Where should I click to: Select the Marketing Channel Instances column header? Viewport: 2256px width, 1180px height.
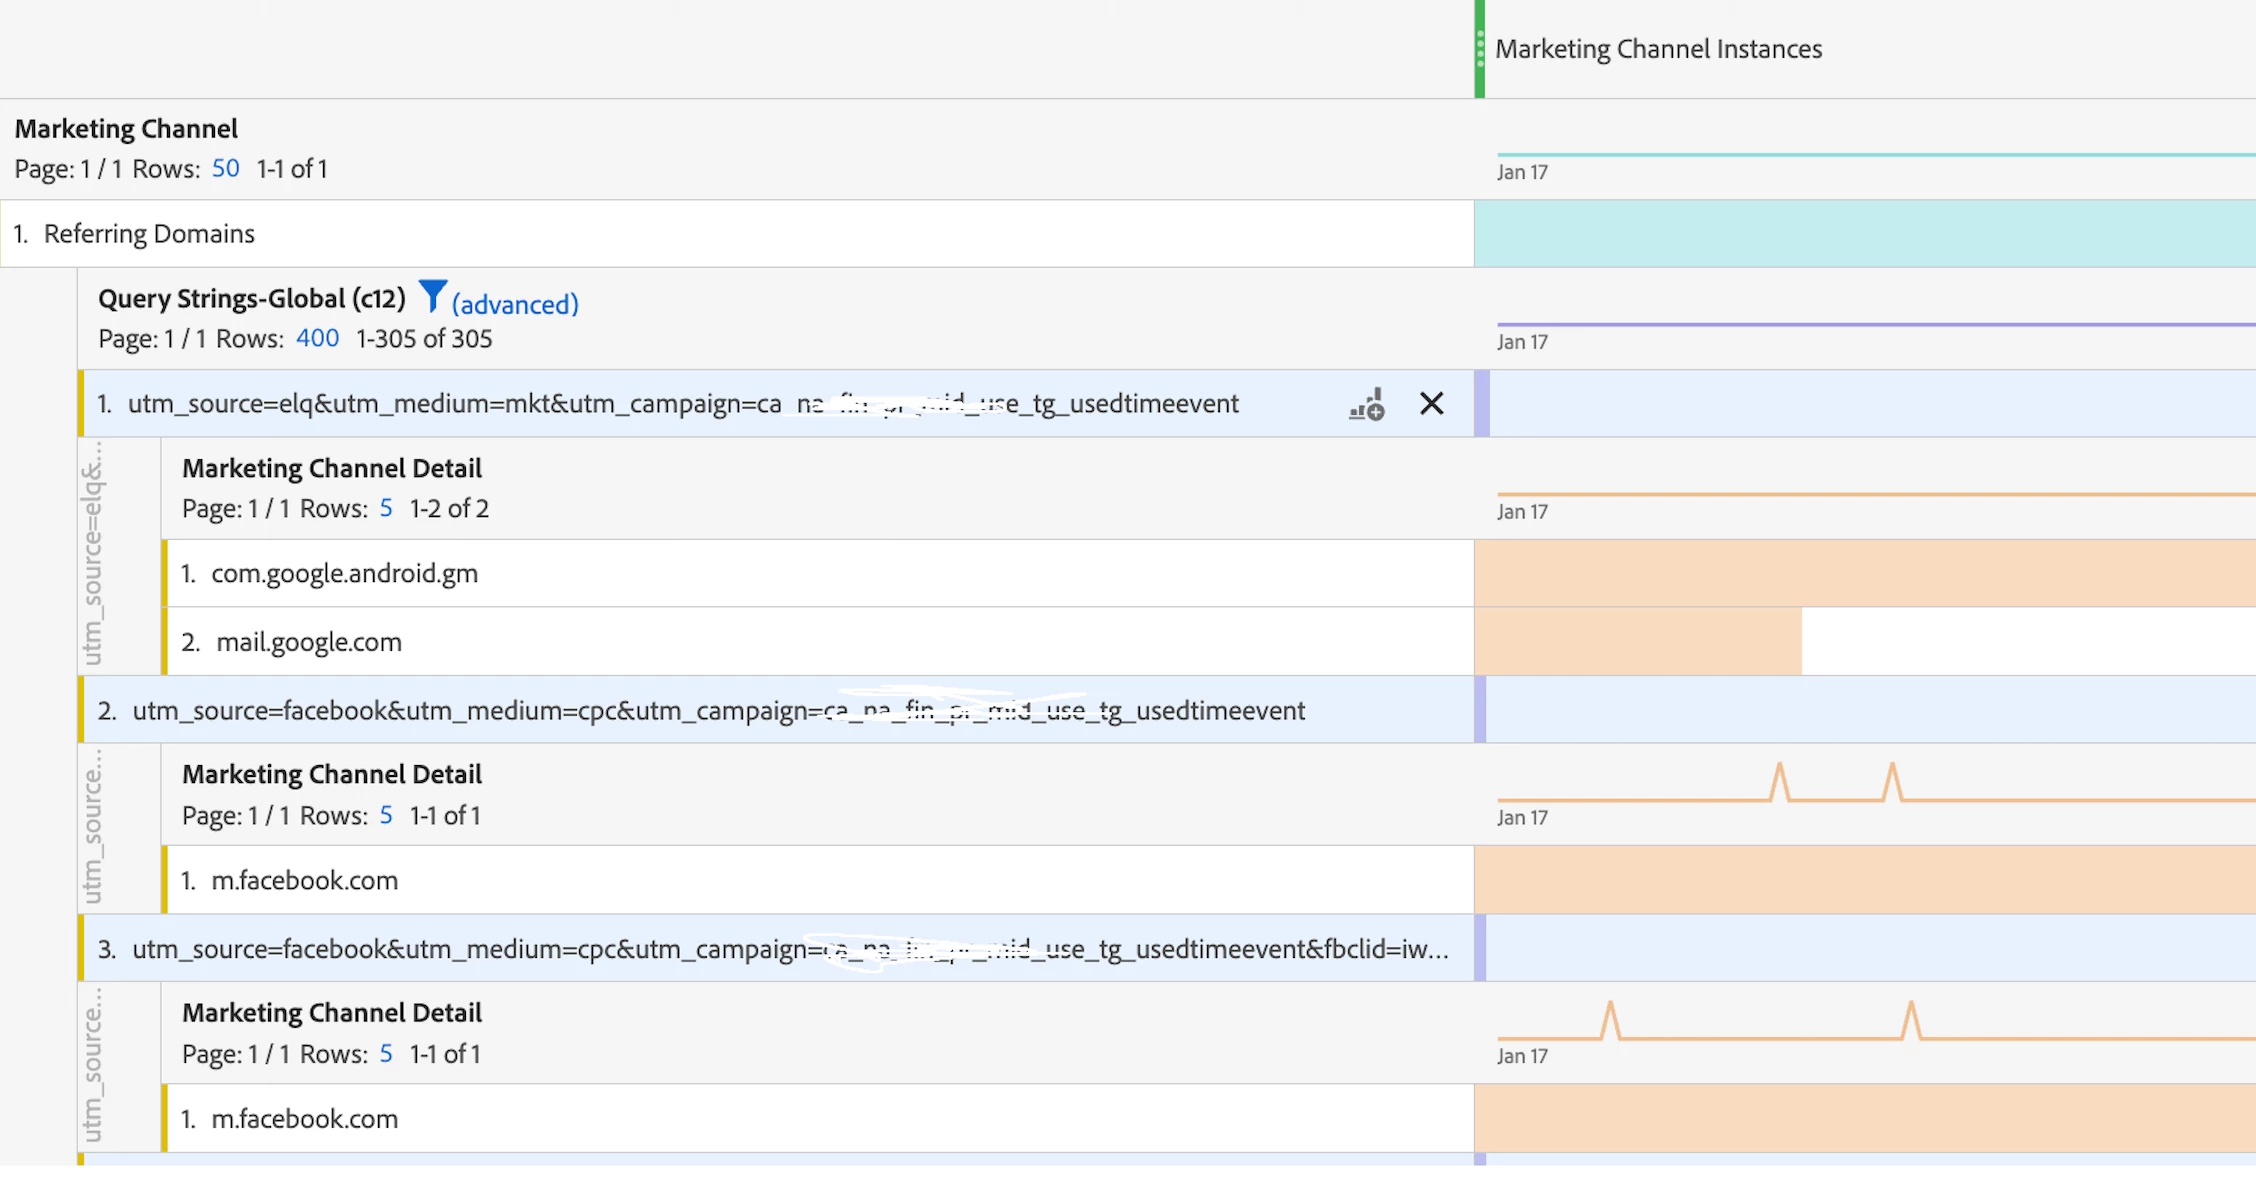[1658, 49]
